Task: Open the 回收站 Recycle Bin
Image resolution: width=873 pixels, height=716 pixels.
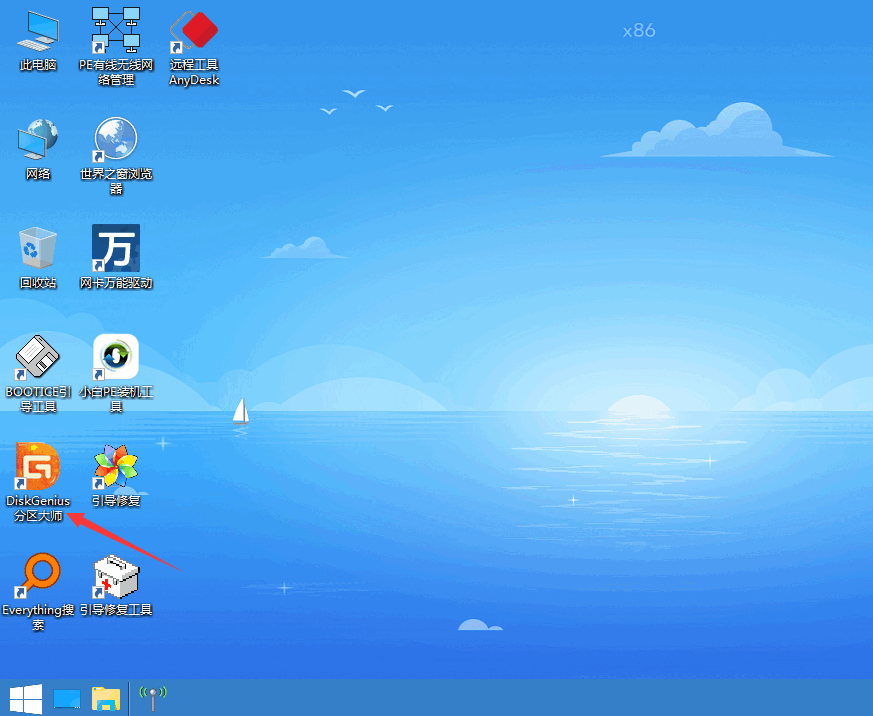Action: click(37, 245)
